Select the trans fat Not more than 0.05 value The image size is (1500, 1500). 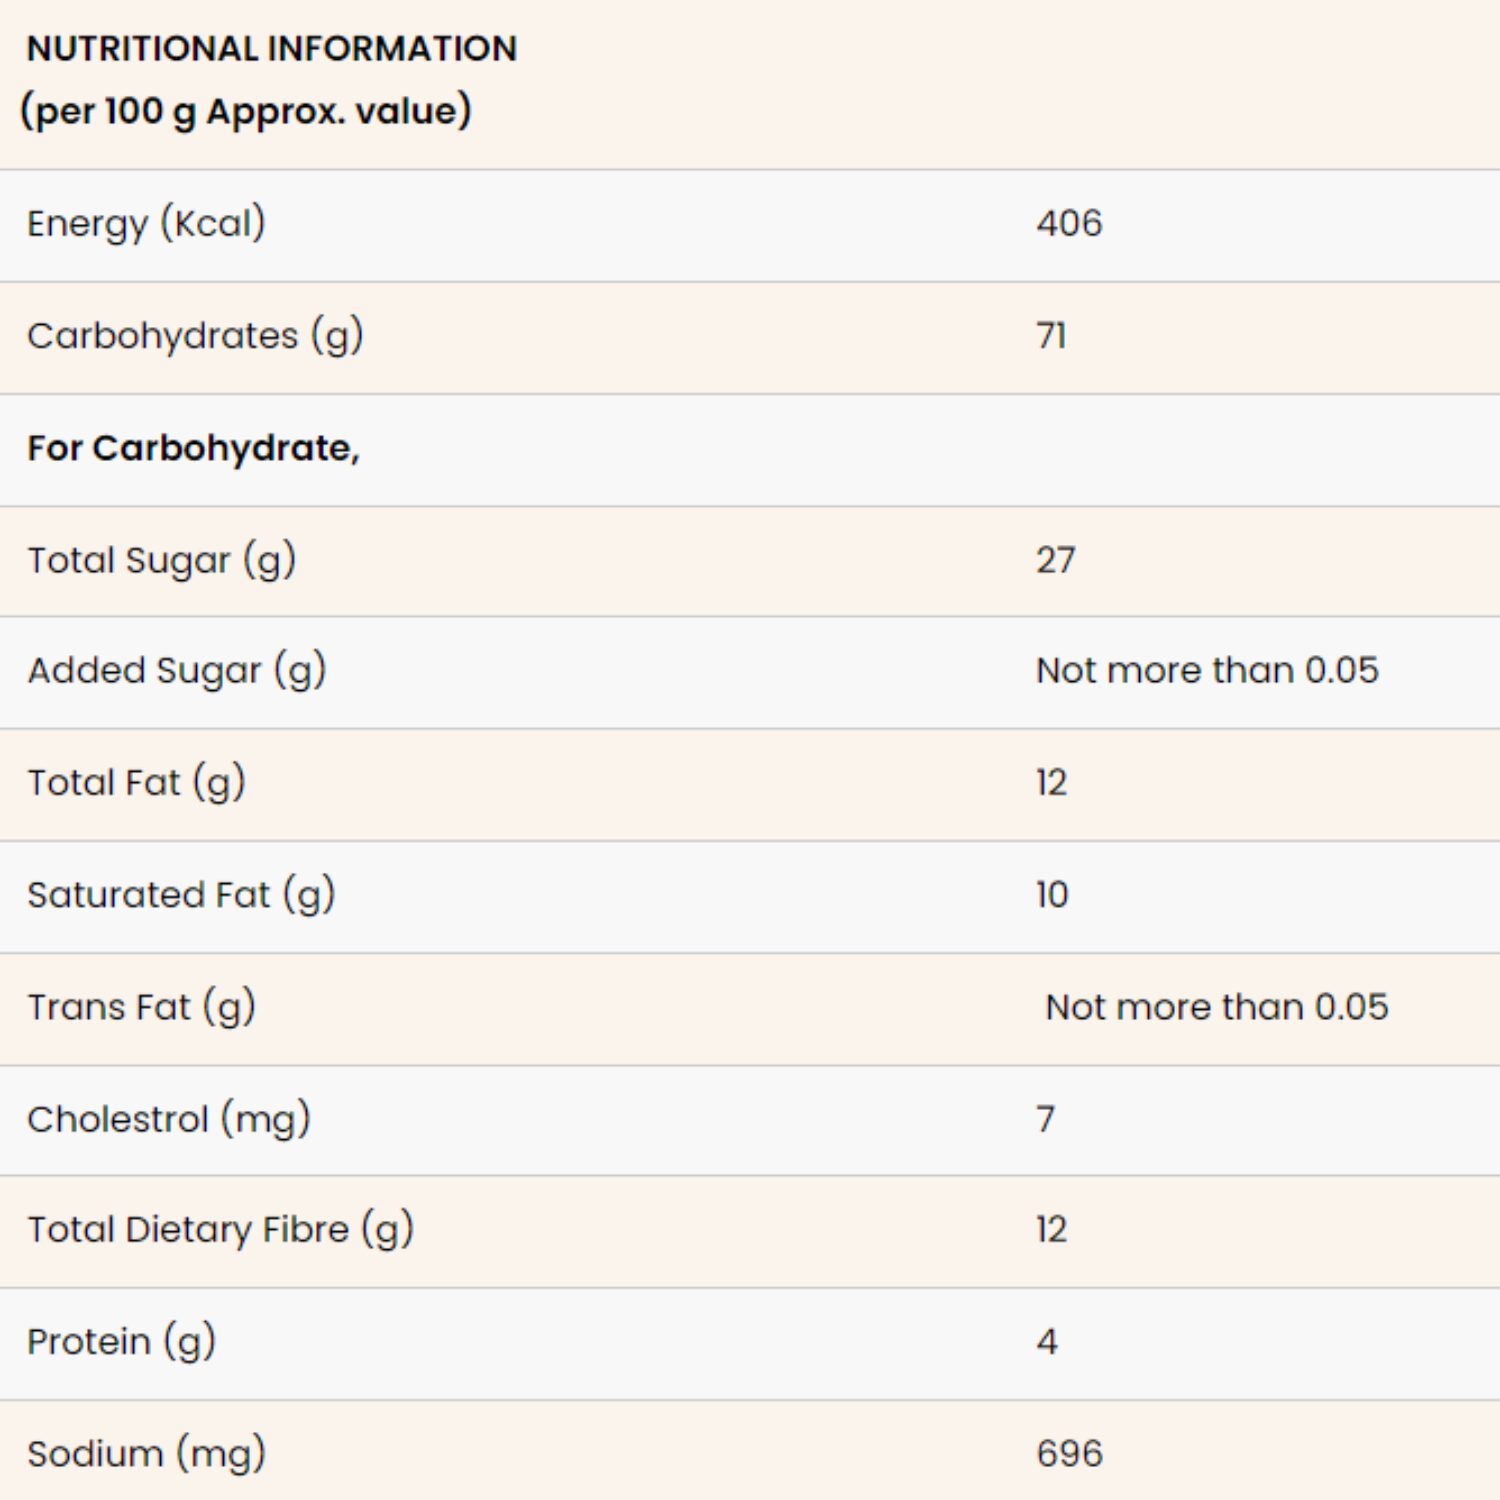tap(1217, 1007)
